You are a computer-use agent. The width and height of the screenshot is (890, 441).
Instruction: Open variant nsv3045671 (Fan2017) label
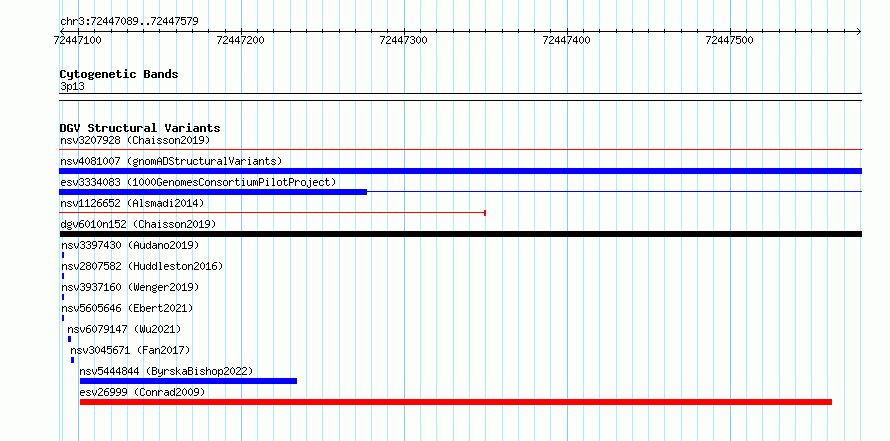click(130, 350)
